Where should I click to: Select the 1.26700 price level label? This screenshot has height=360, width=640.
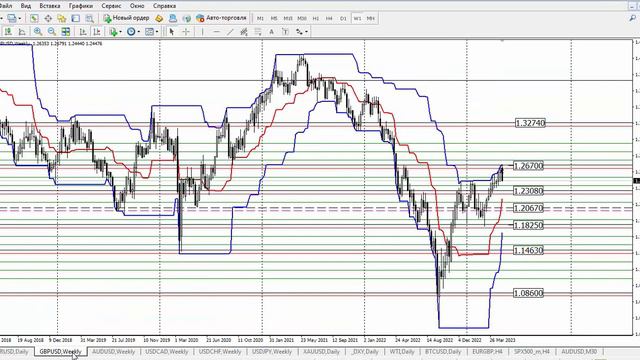tap(528, 166)
